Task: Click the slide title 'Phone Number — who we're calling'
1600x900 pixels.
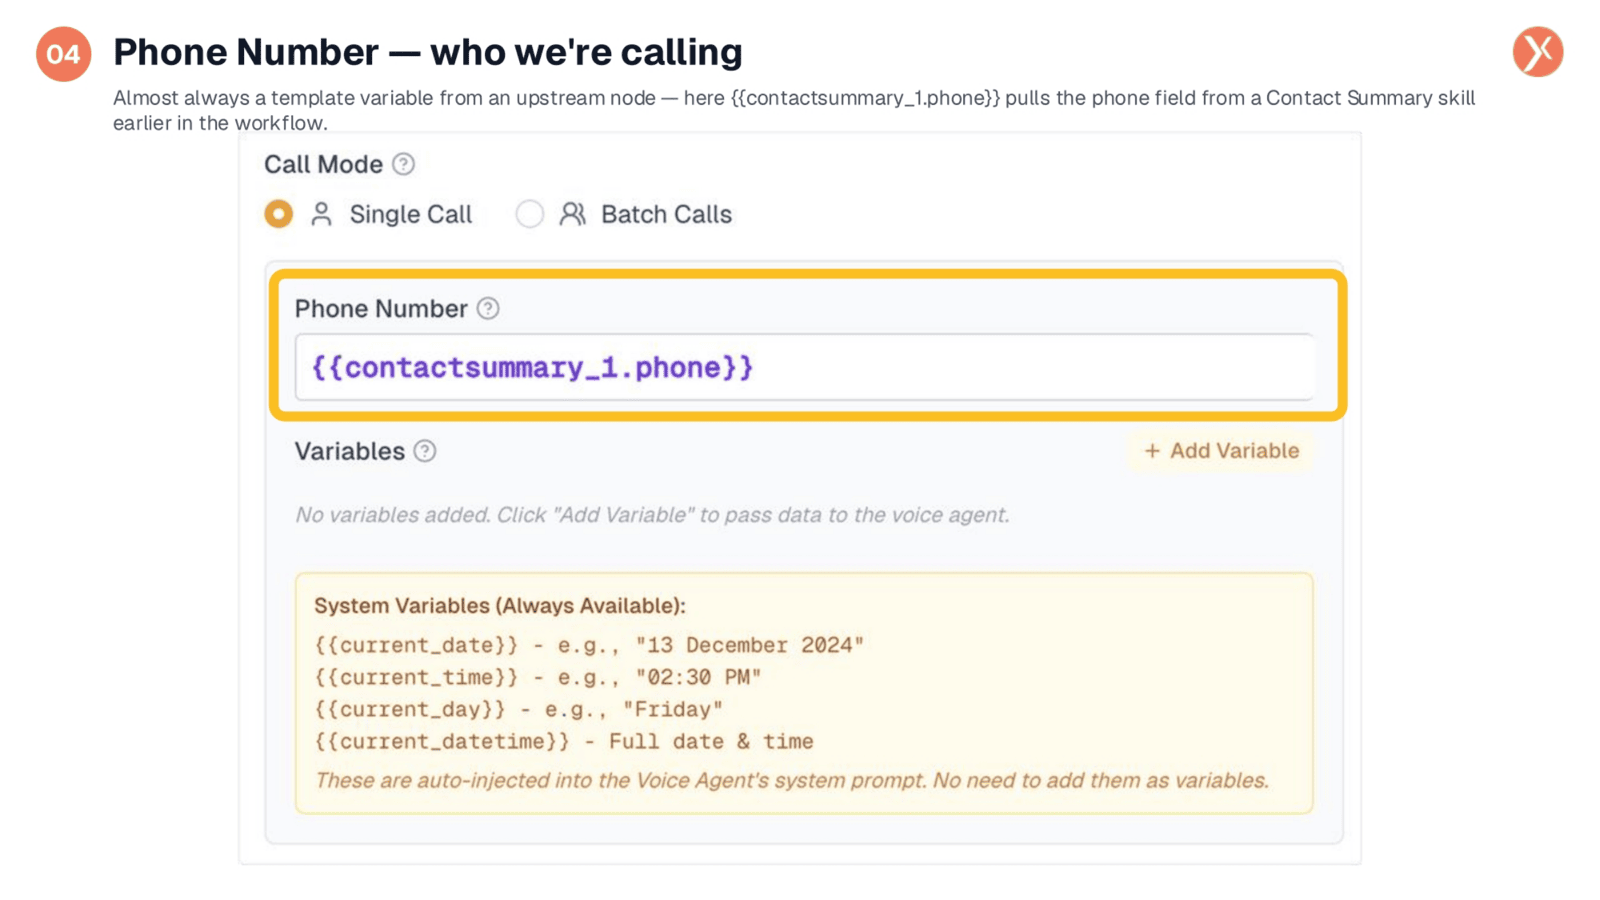Action: 428,52
